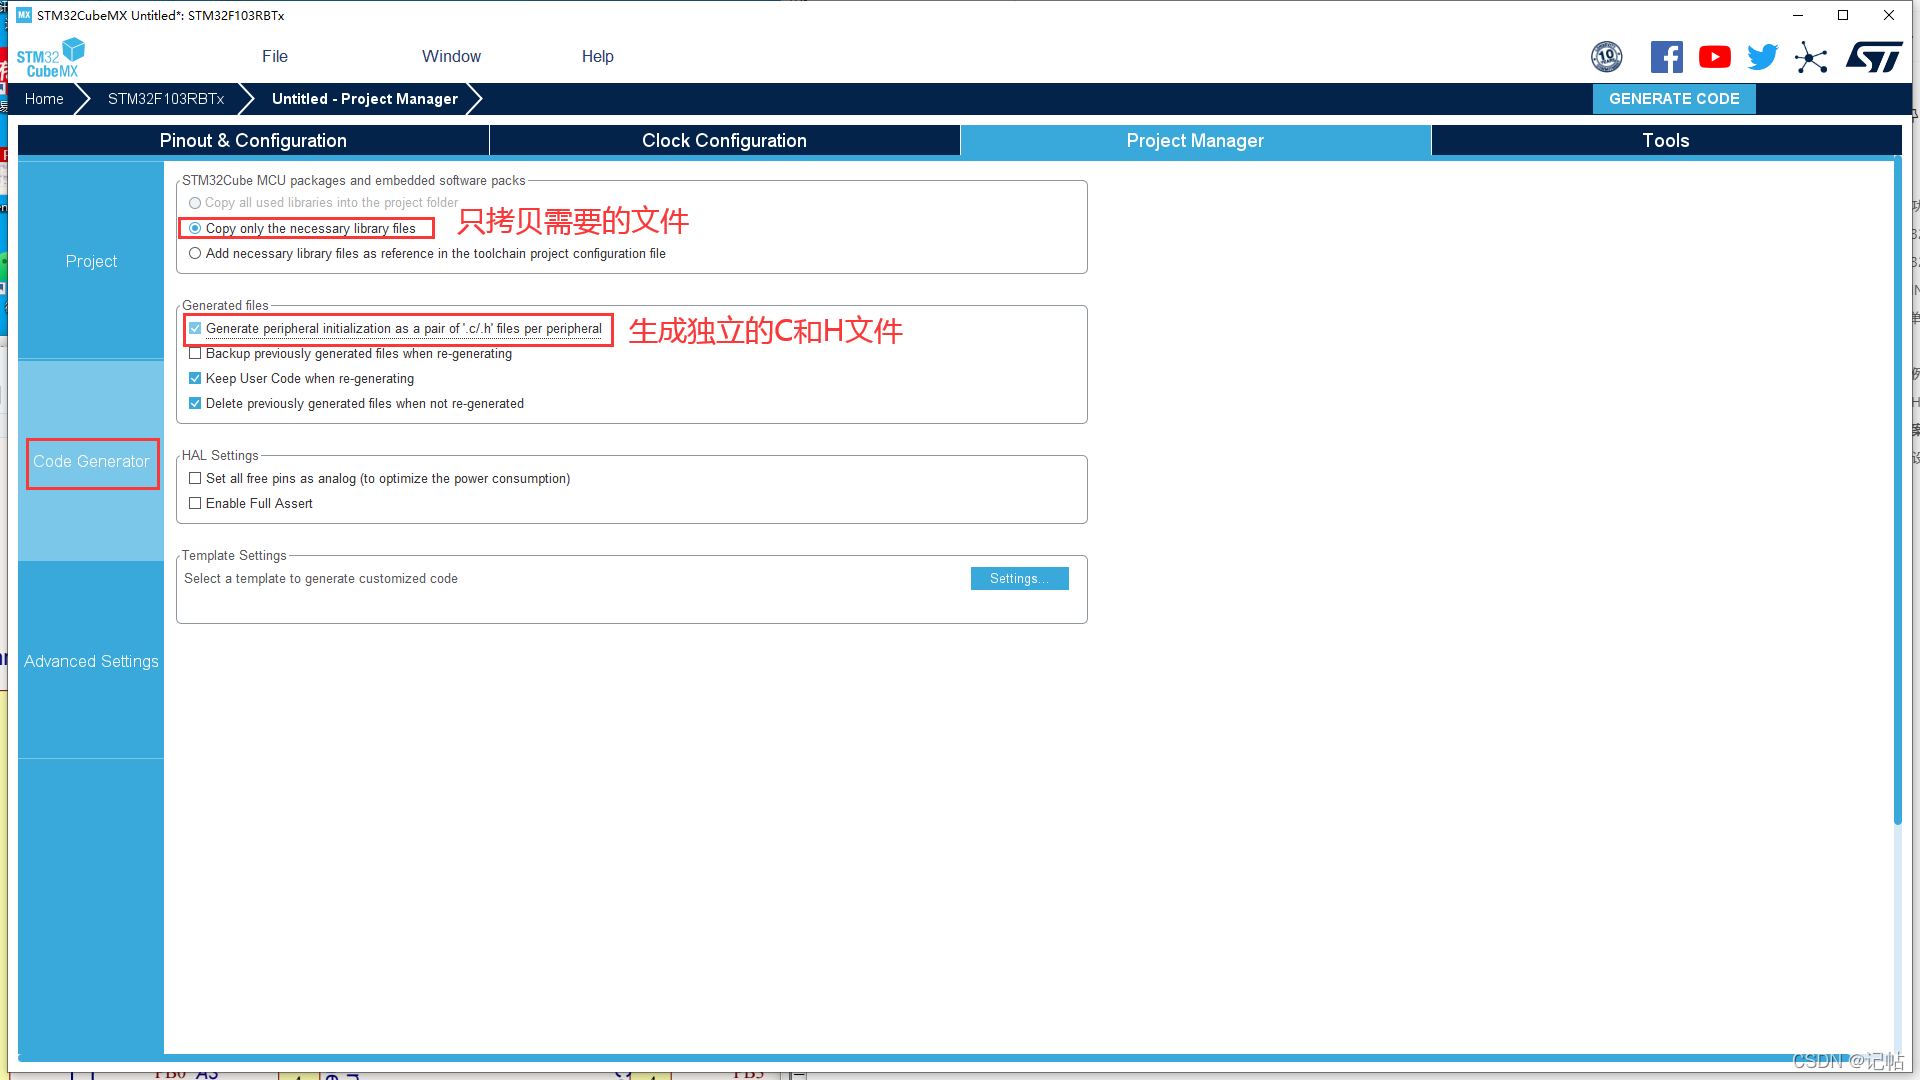Viewport: 1920px width, 1080px height.
Task: Click the GENERATE CODE button
Action: (1674, 99)
